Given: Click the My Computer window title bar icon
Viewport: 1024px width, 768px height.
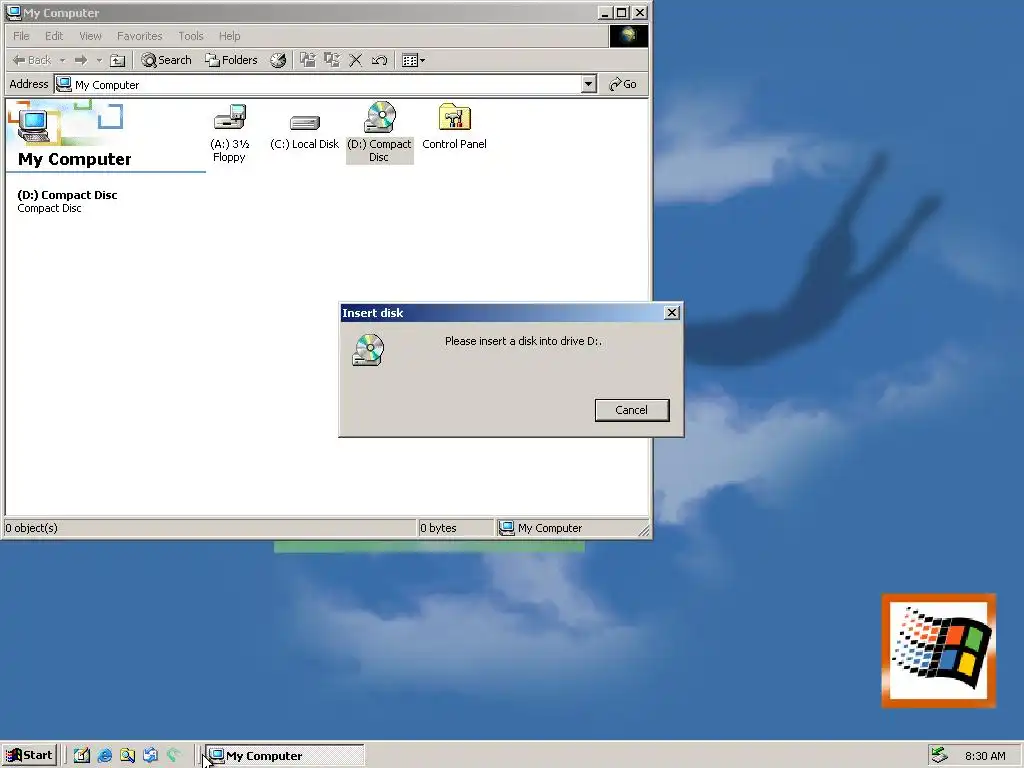Looking at the screenshot, I should [x=13, y=12].
